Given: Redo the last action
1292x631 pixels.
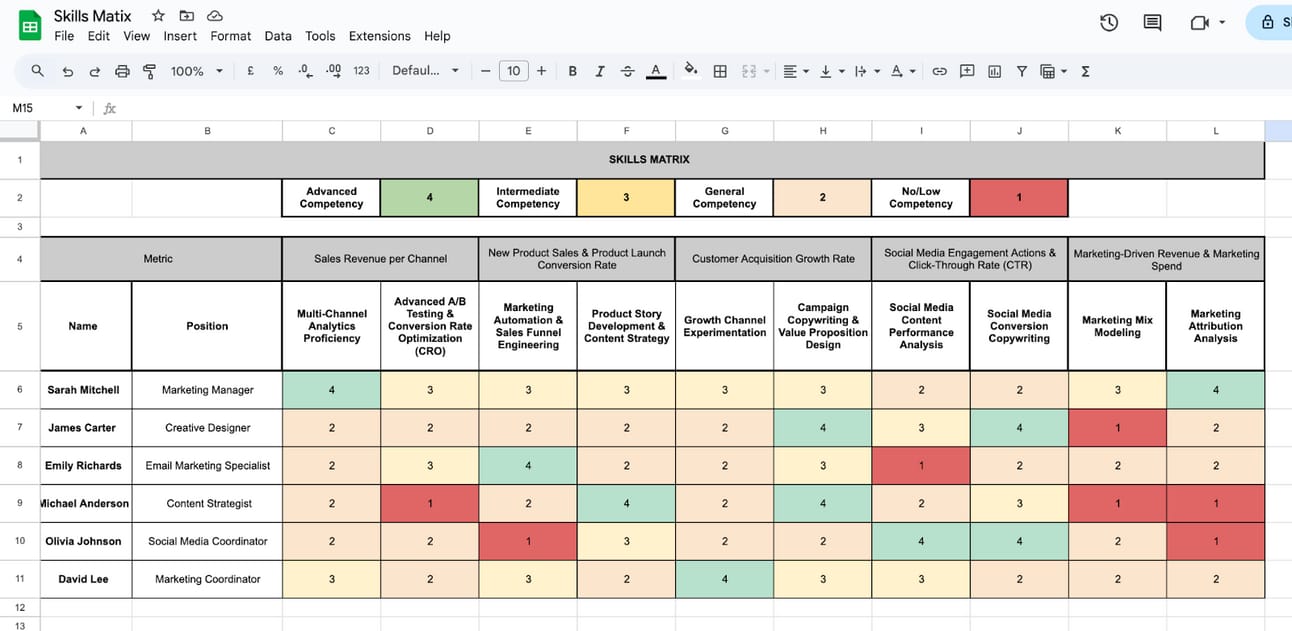Looking at the screenshot, I should click(95, 71).
